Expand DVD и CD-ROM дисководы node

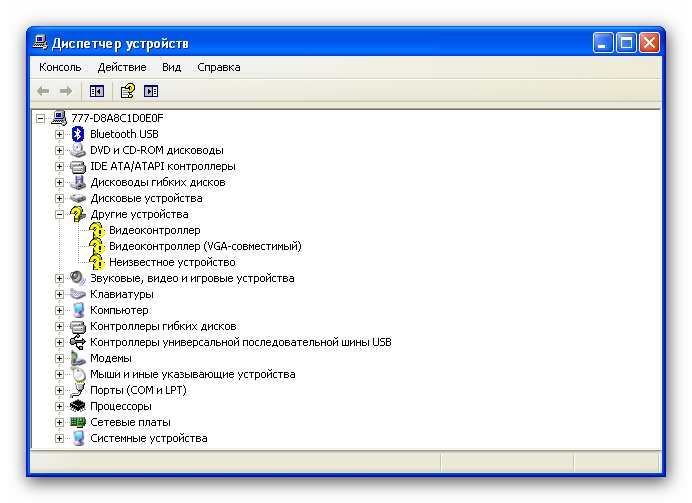59,150
